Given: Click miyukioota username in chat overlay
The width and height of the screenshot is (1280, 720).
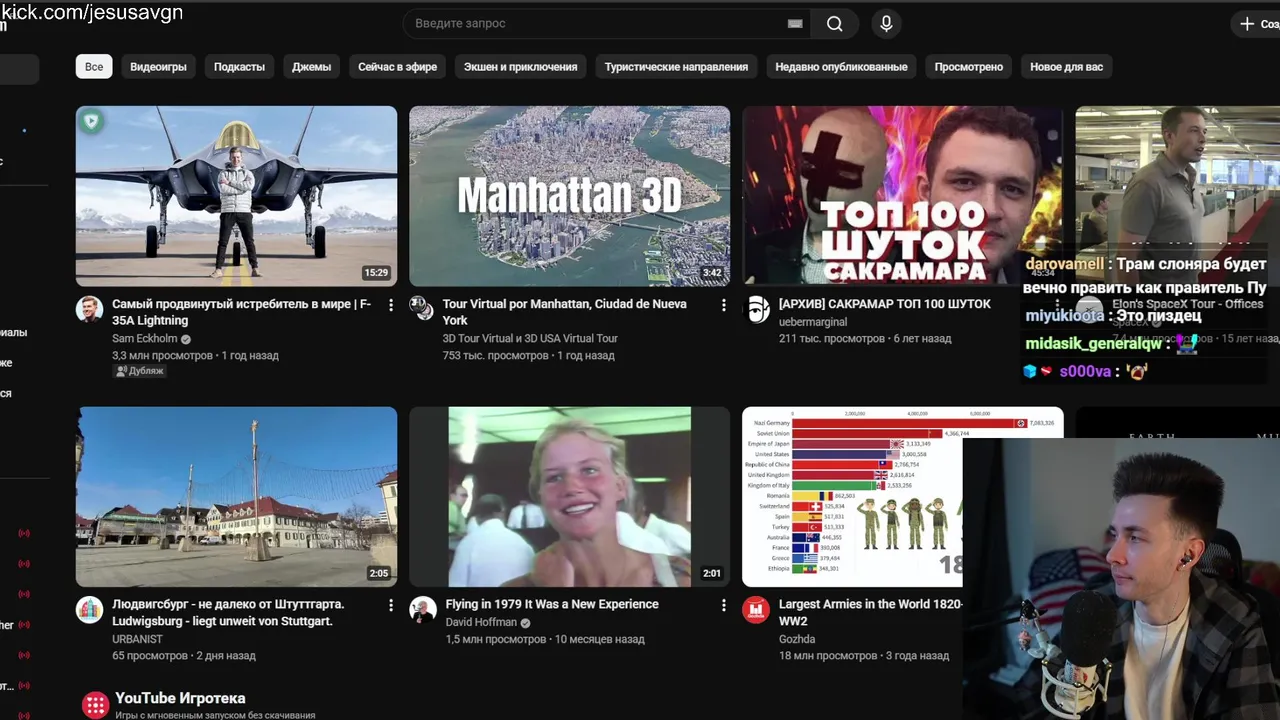Looking at the screenshot, I should [x=1065, y=316].
